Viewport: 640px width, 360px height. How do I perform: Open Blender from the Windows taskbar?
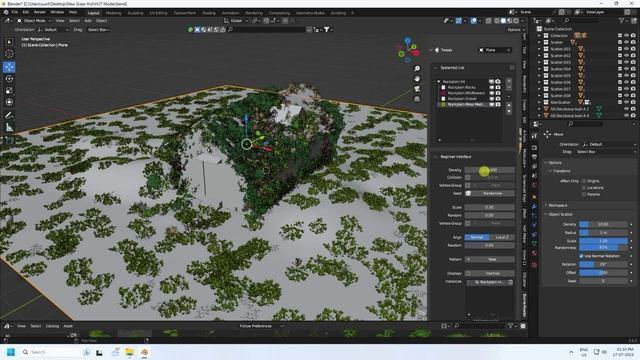144,352
